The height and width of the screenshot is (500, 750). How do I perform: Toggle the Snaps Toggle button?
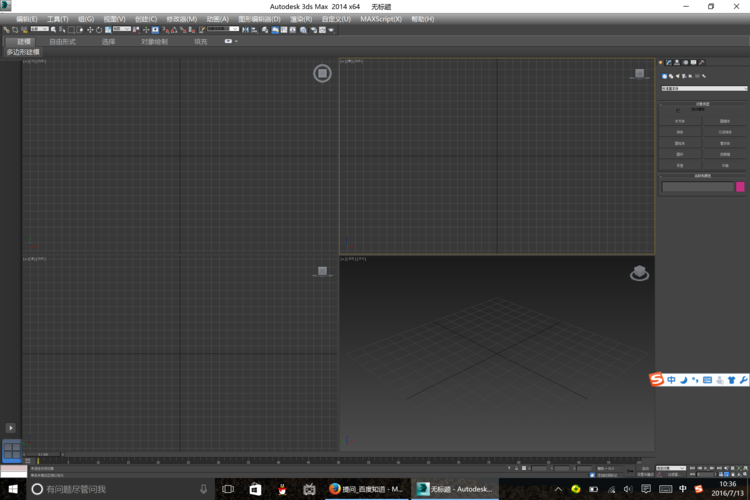coord(165,30)
